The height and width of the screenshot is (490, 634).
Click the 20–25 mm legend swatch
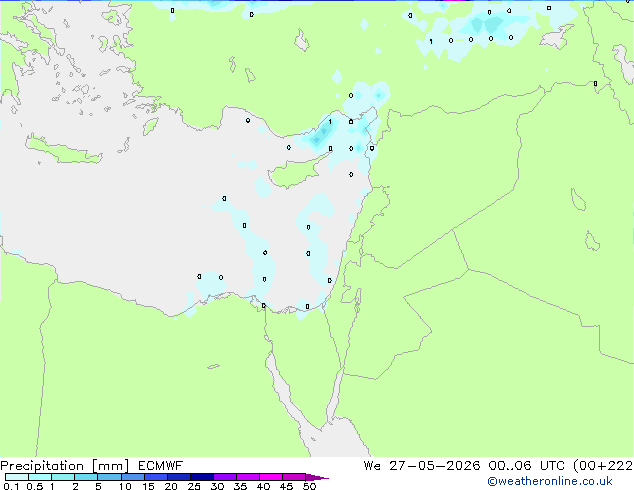178,477
